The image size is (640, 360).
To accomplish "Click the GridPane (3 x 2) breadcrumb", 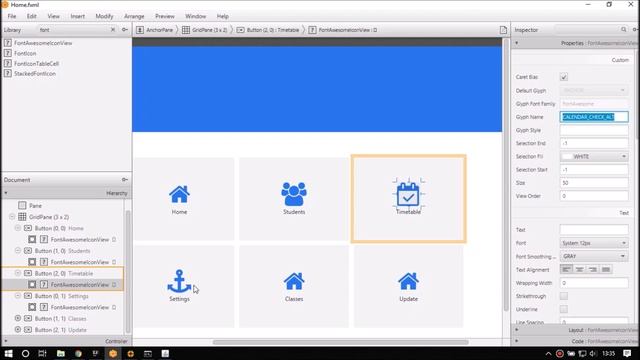I will click(204, 30).
